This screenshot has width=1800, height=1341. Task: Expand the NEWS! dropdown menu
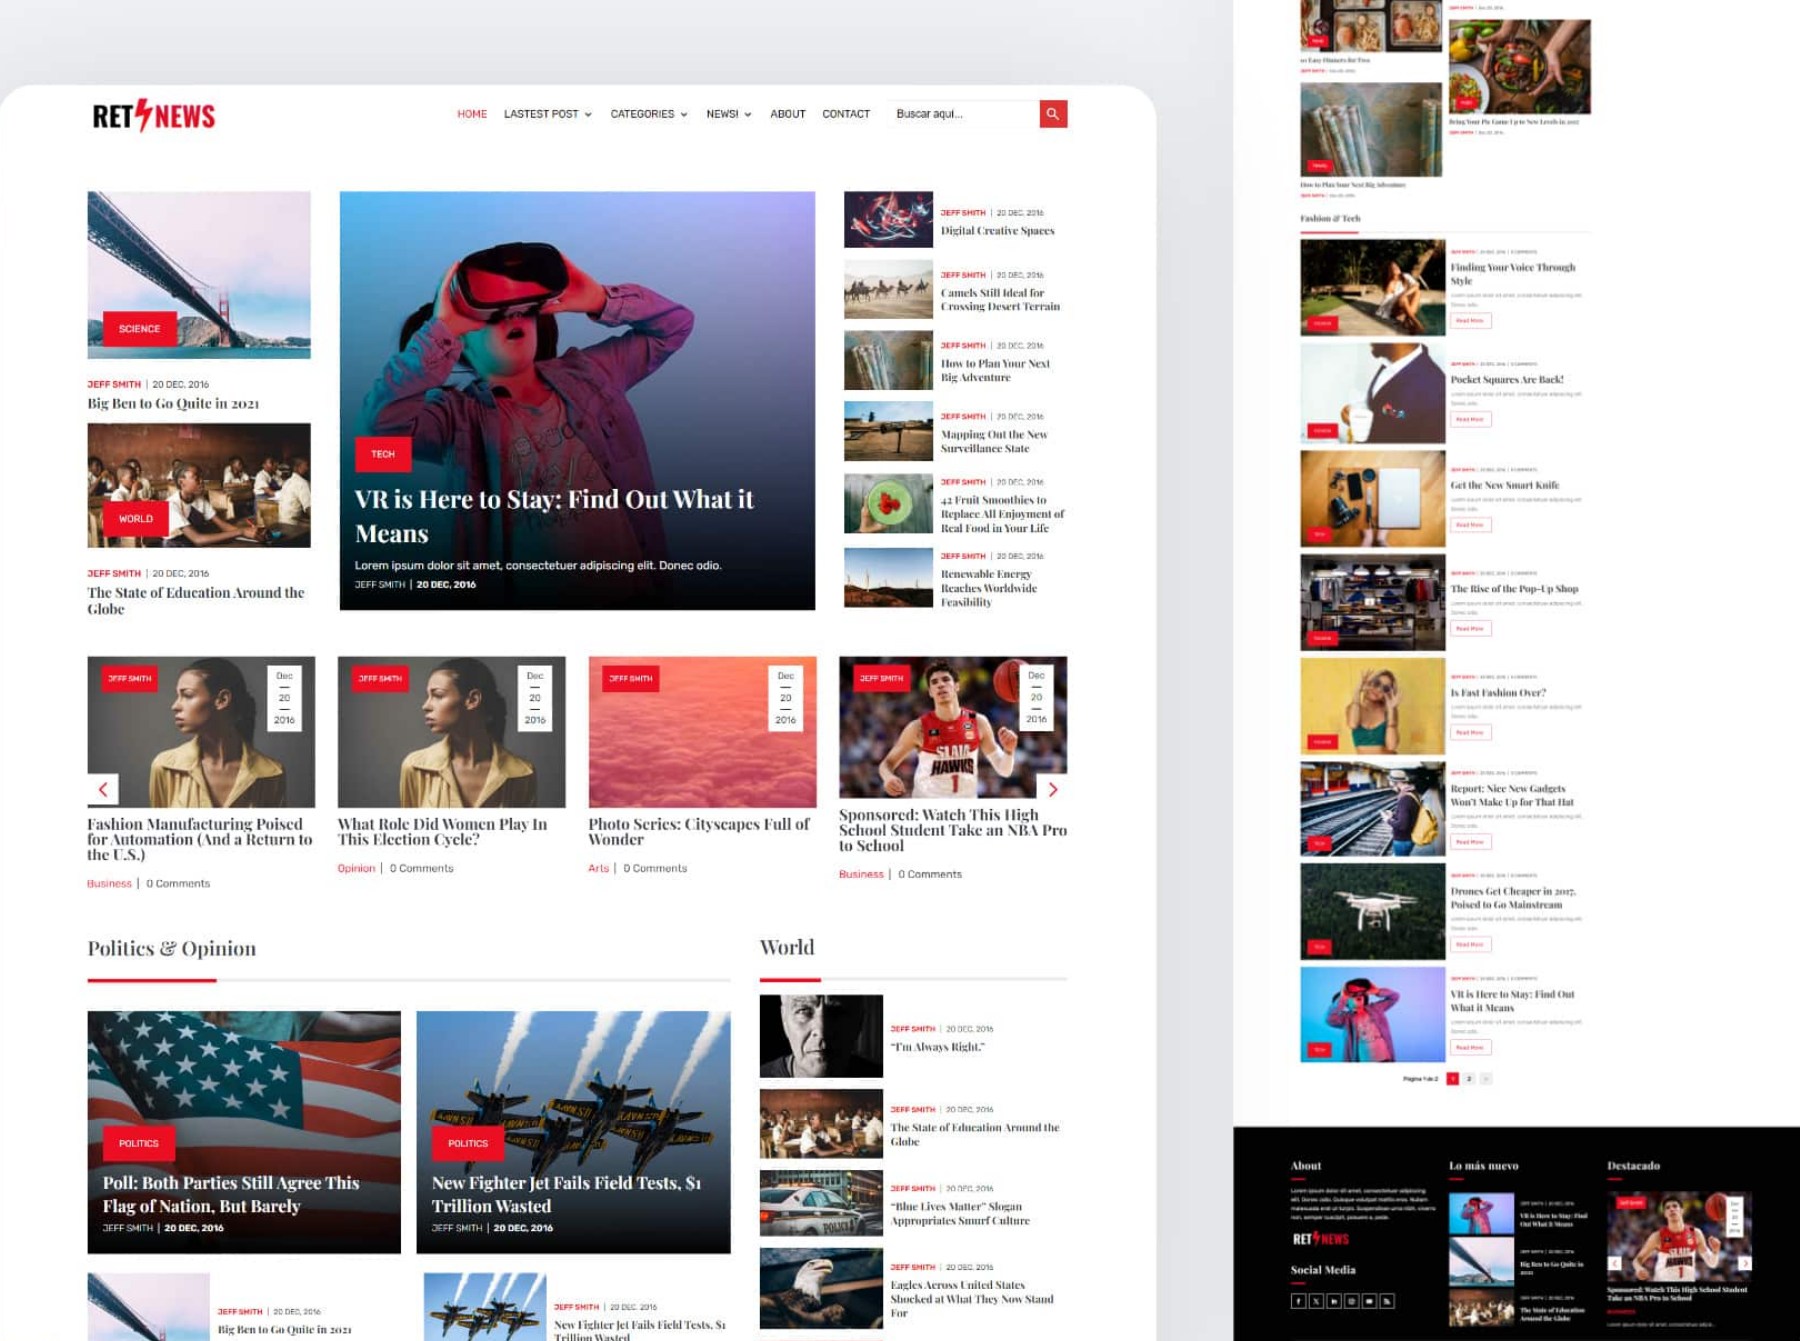tap(729, 114)
